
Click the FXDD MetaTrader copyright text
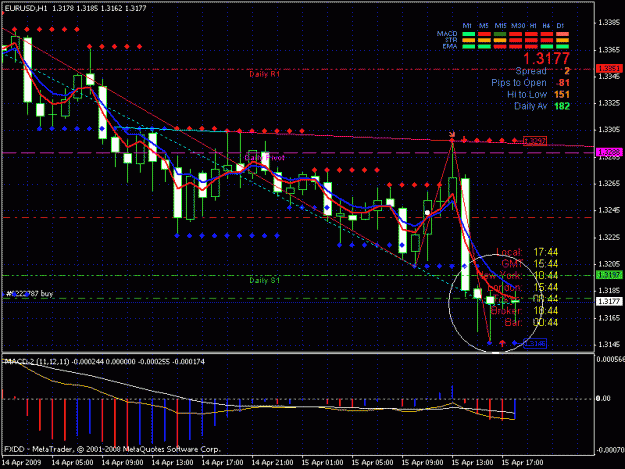click(112, 449)
